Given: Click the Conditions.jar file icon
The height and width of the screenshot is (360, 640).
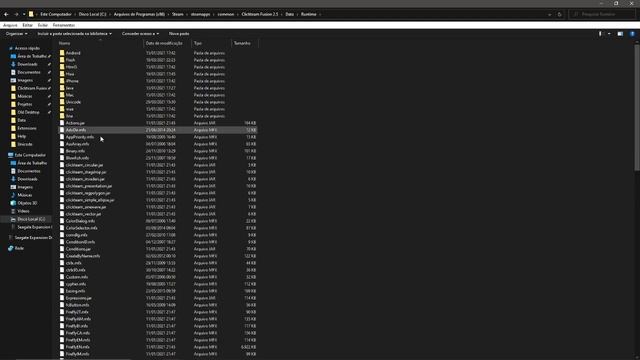Looking at the screenshot, I should (x=62, y=249).
